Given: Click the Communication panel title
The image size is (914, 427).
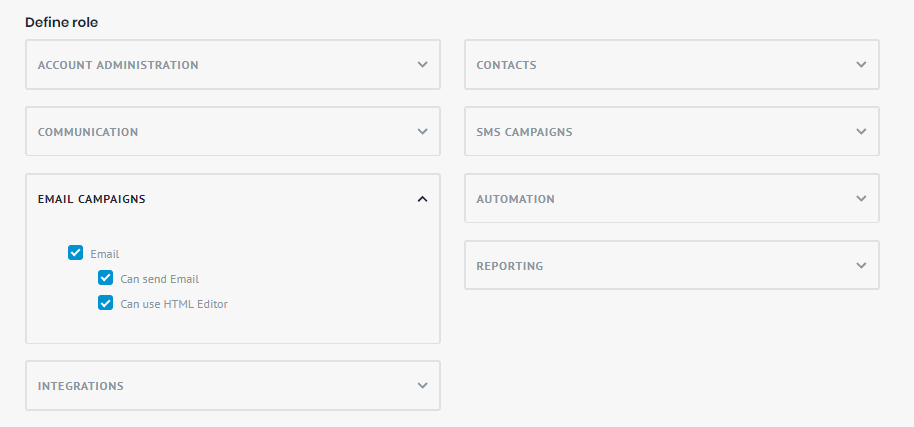Looking at the screenshot, I should pyautogui.click(x=88, y=132).
